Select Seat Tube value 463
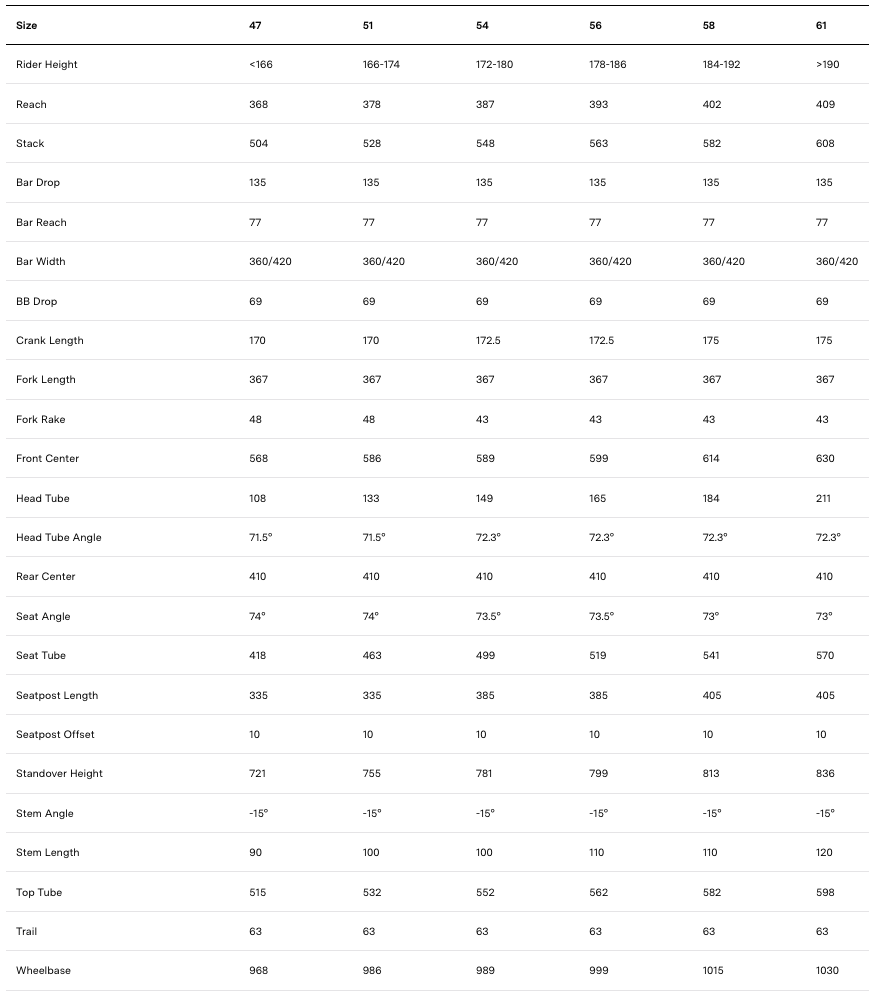This screenshot has width=869, height=997. (371, 656)
